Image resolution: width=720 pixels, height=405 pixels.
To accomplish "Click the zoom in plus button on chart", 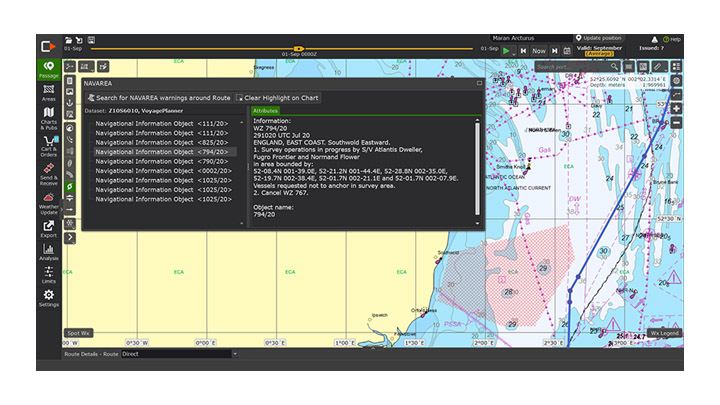I will [x=676, y=108].
